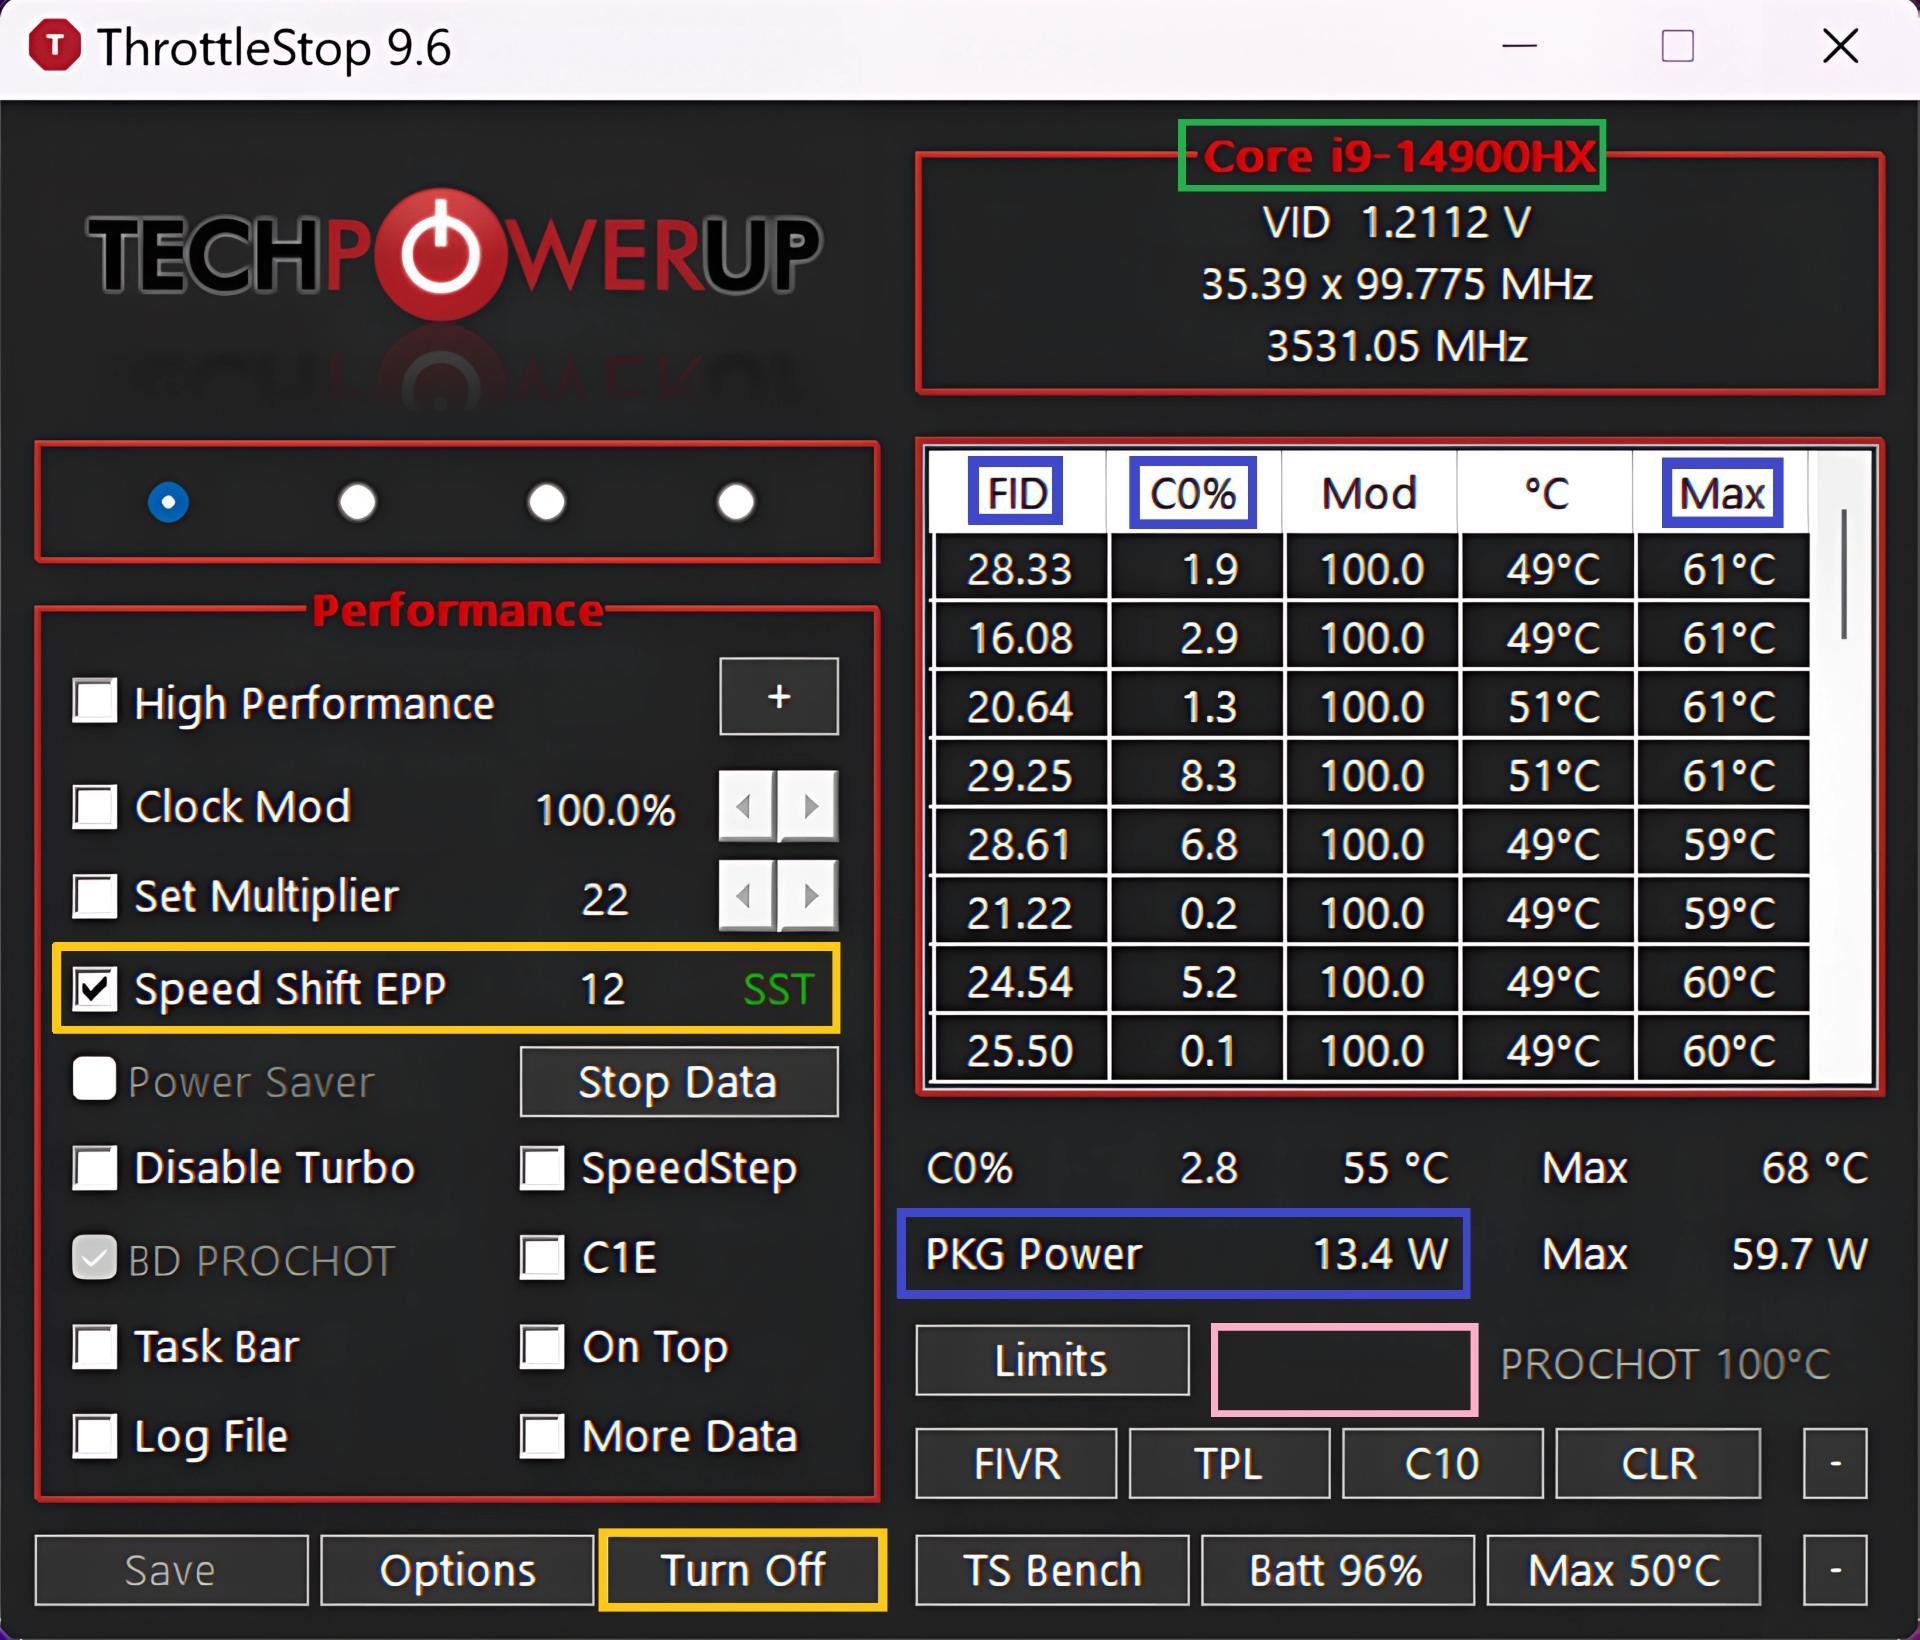The image size is (1920, 1640).
Task: Enable the C1E checkbox
Action: coord(541,1257)
